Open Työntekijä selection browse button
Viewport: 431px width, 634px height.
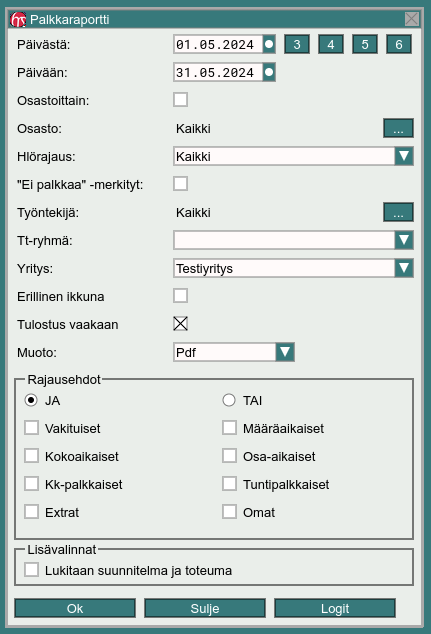pyautogui.click(x=398, y=212)
